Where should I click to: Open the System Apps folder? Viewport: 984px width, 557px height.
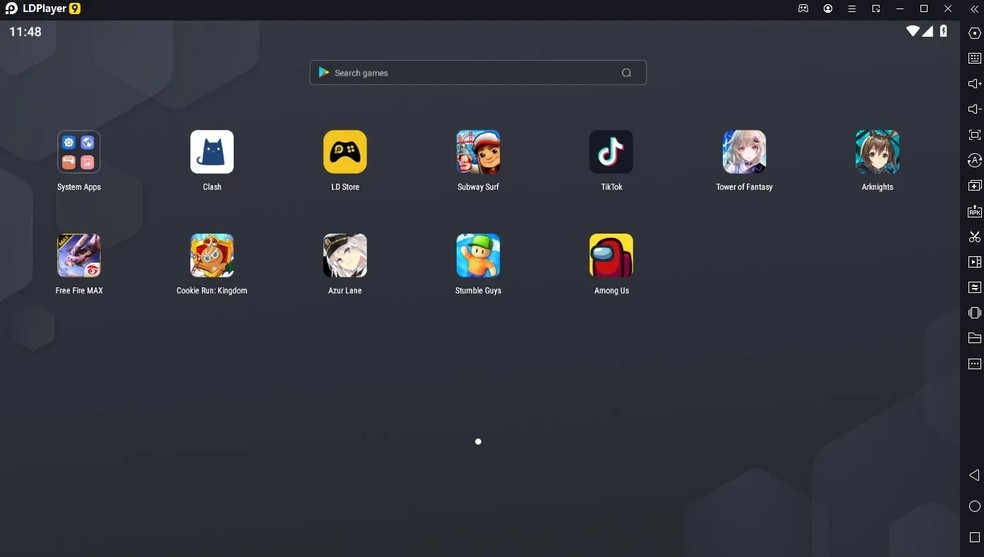[78, 152]
